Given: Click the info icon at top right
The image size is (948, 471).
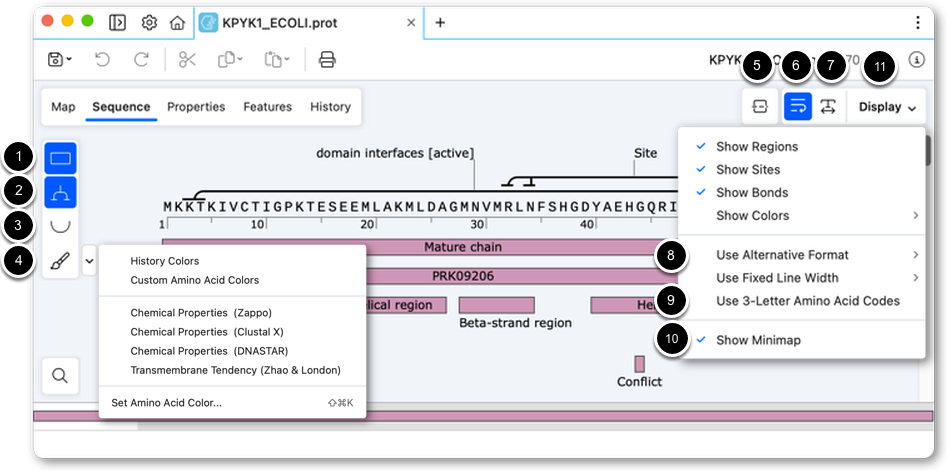Looking at the screenshot, I should click(917, 59).
